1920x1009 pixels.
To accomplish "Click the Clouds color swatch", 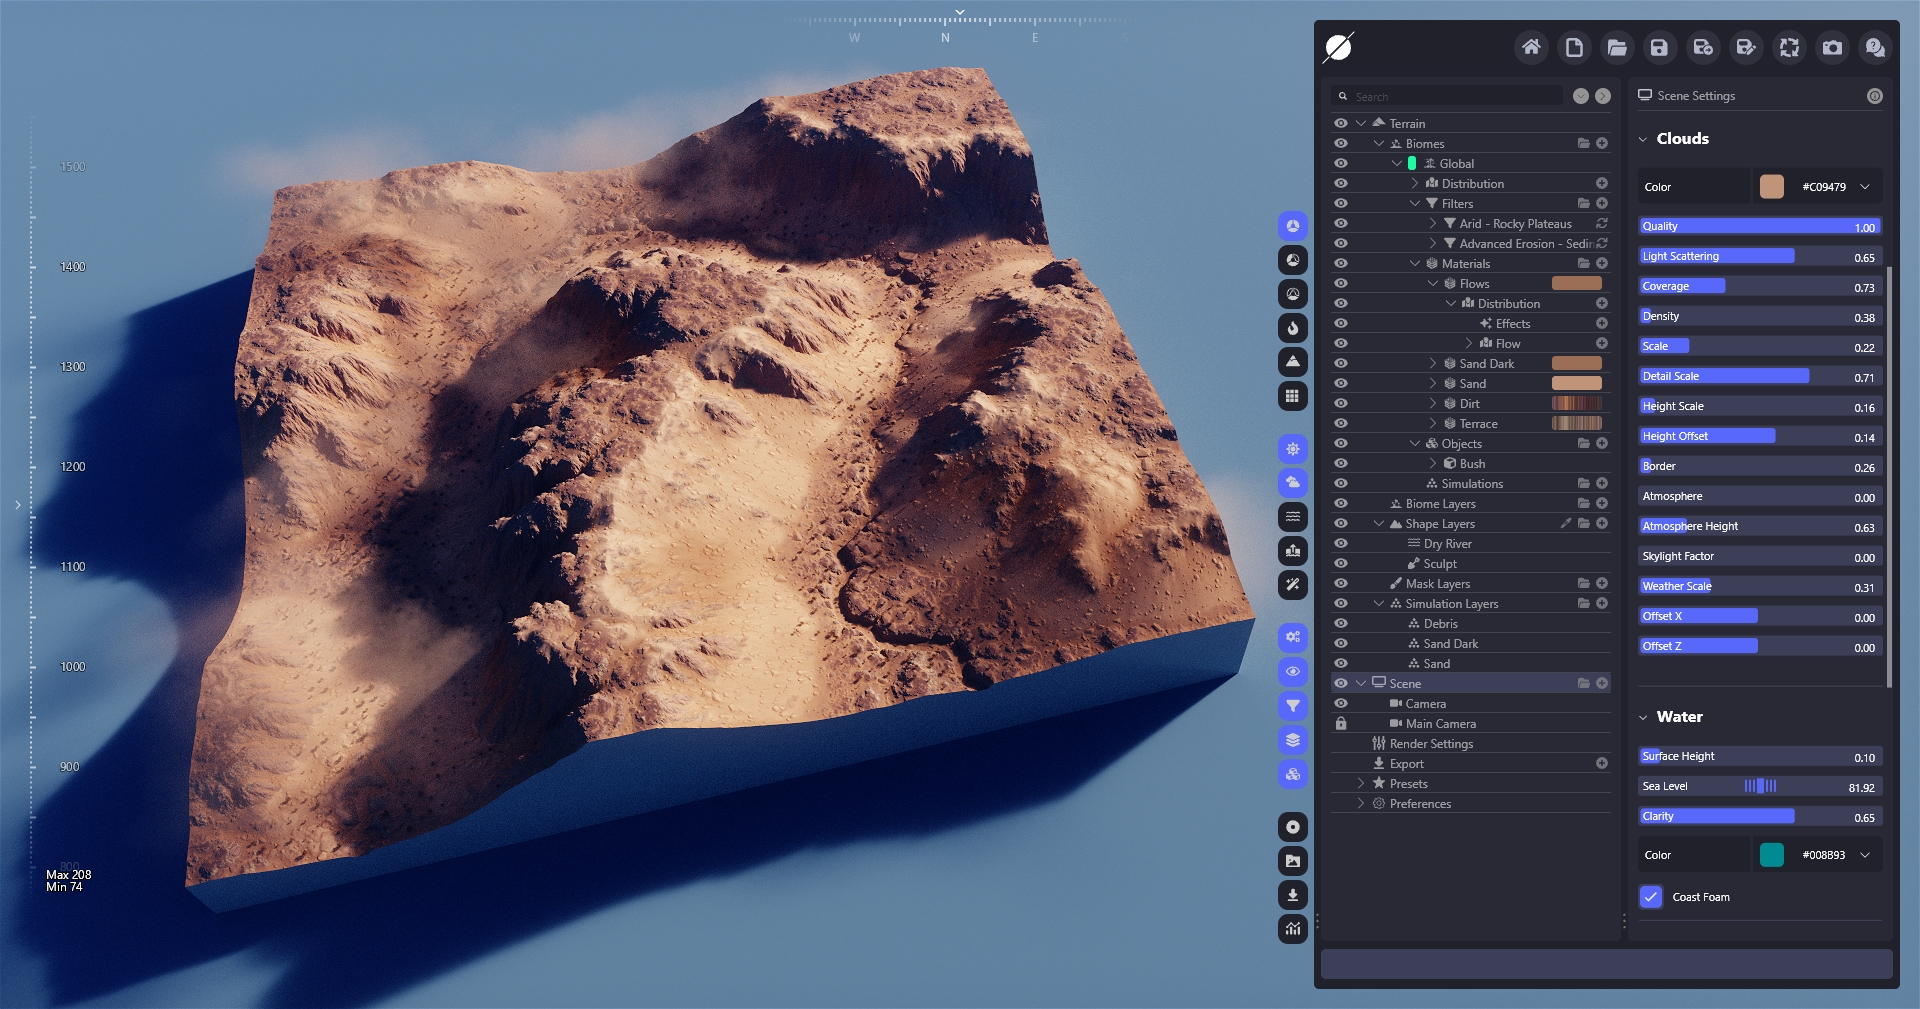I will click(x=1771, y=187).
